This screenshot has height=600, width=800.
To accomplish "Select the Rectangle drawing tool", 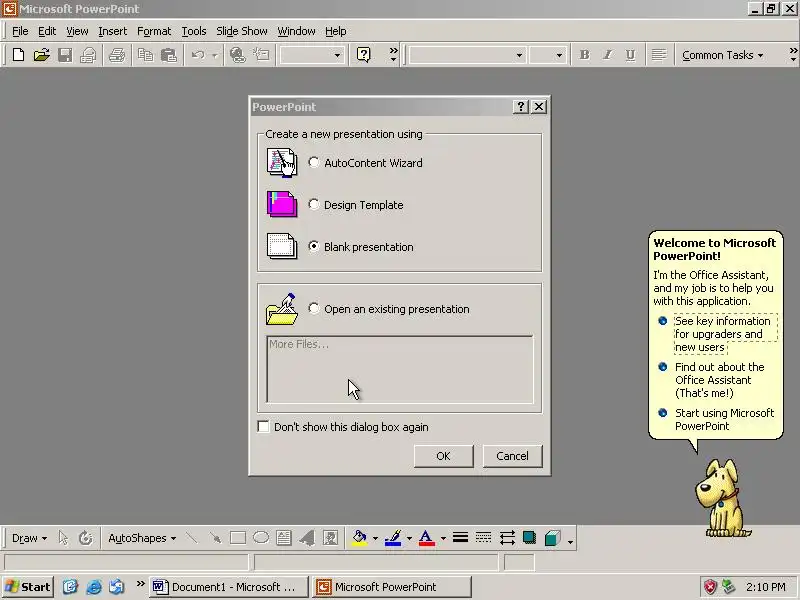I will coord(238,538).
